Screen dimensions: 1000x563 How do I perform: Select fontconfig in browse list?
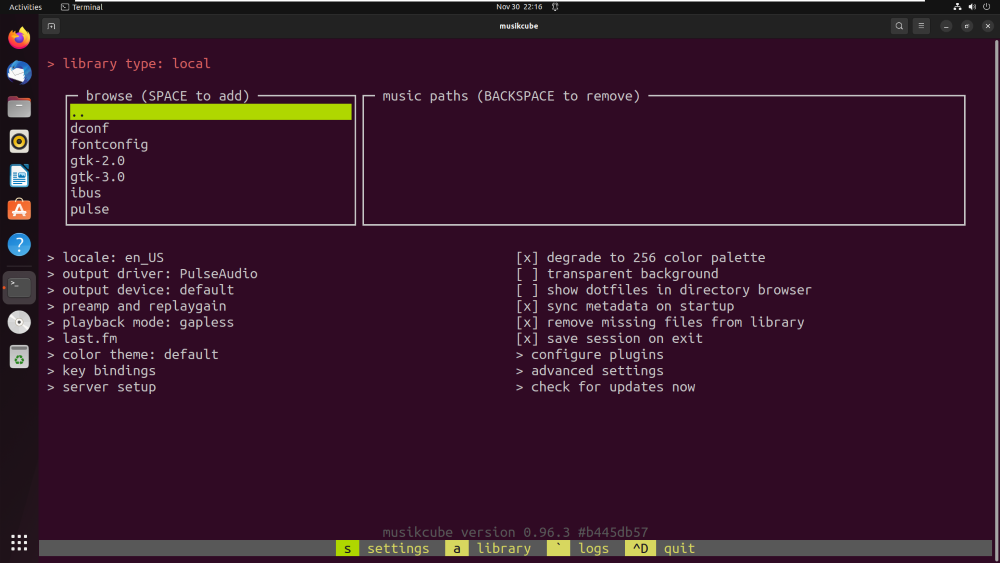click(x=210, y=145)
